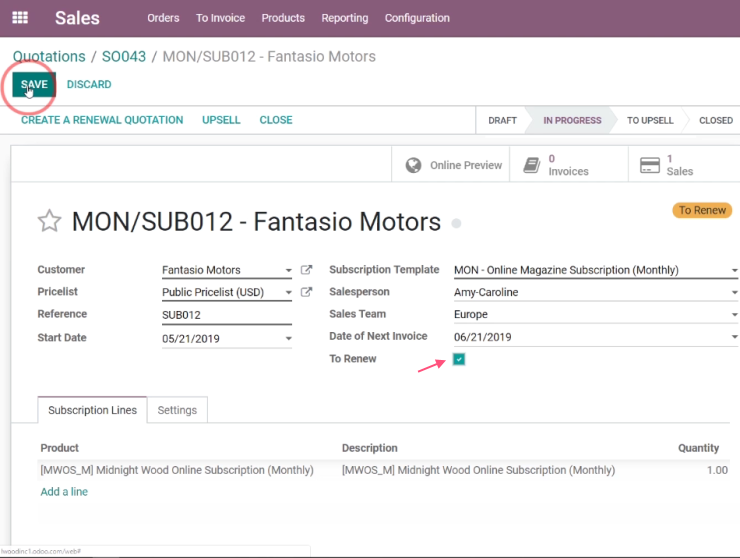Uncheck the To Renew checkbox
Viewport: 740px width, 558px height.
[x=459, y=359]
